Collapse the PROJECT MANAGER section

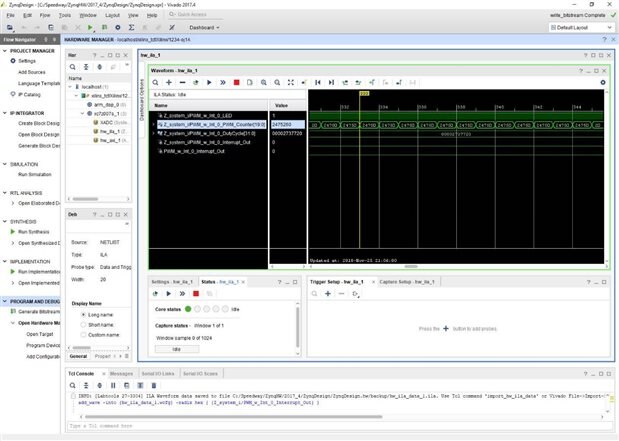(6, 49)
